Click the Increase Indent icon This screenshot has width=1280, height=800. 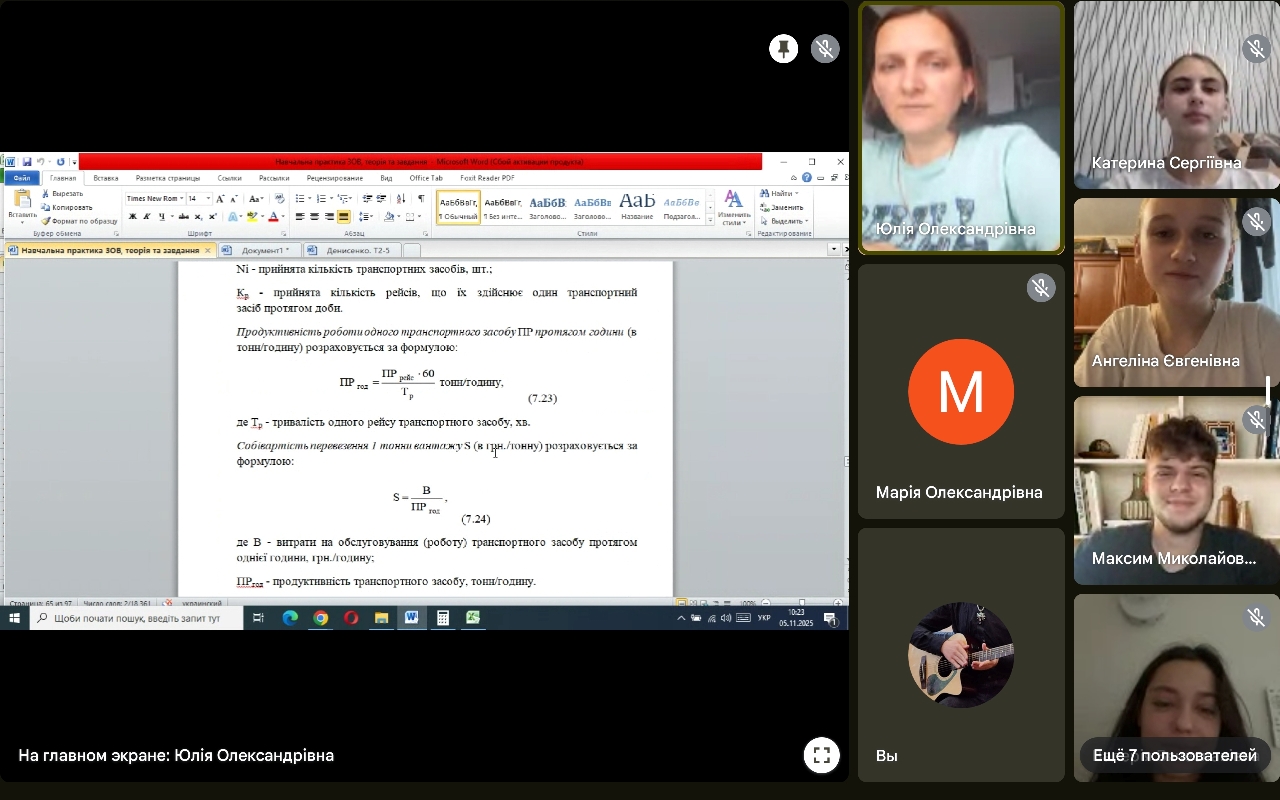click(381, 199)
